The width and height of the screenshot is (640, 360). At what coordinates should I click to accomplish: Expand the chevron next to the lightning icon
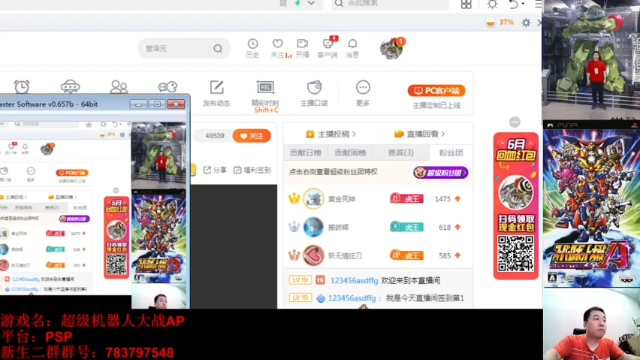coord(311,3)
